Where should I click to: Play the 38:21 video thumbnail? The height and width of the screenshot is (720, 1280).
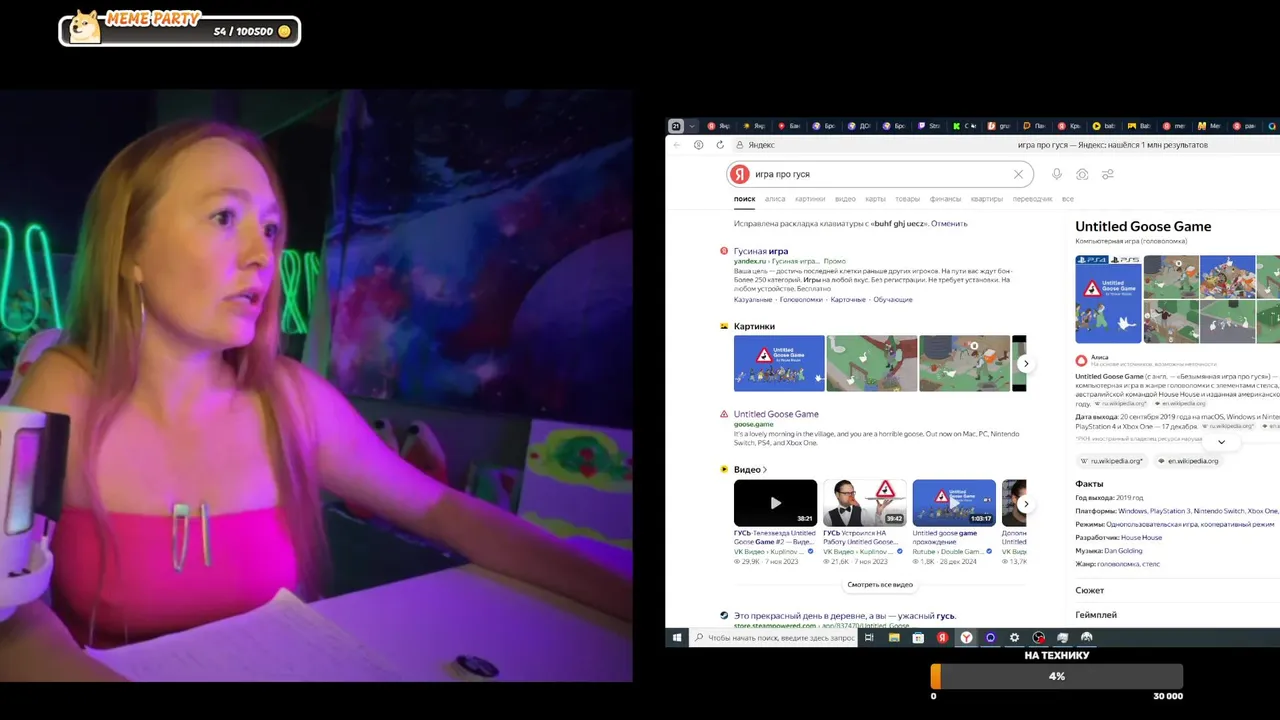pos(775,503)
